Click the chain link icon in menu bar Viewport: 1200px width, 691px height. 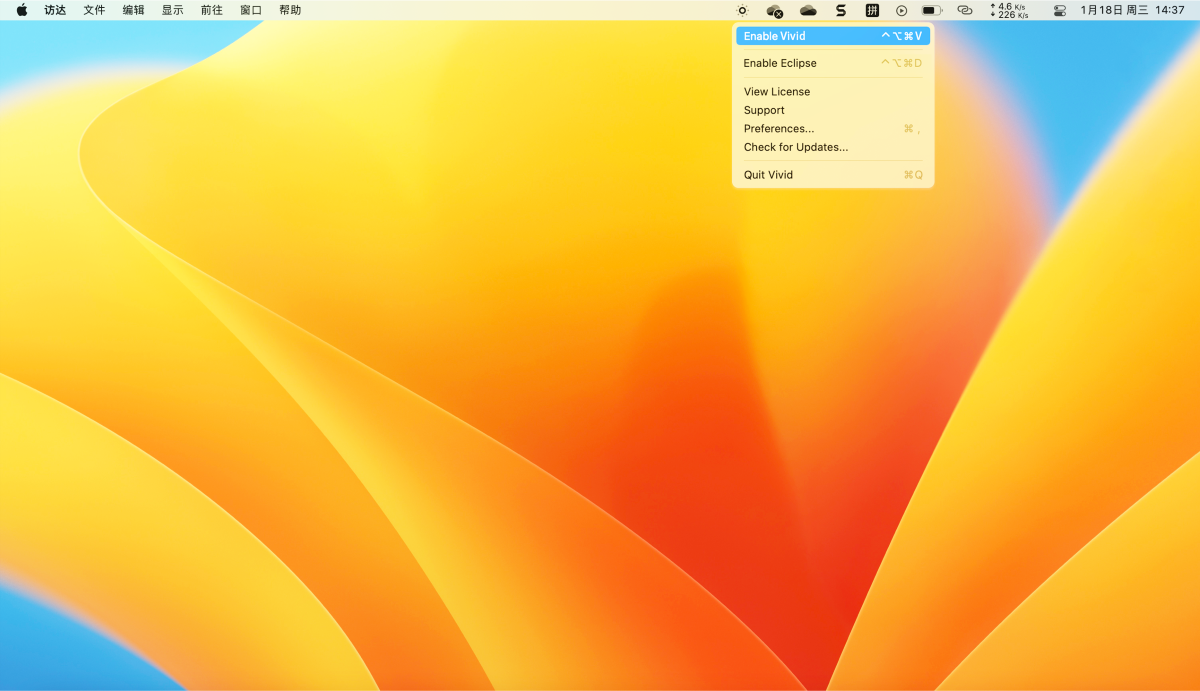click(964, 10)
